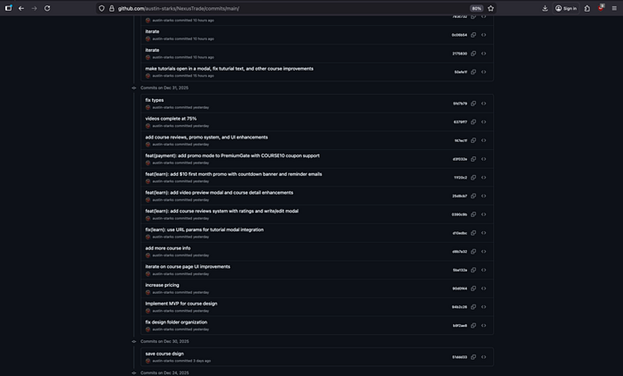The height and width of the screenshot is (376, 623).
Task: Focus the address bar showing github.com URL
Action: [x=290, y=8]
